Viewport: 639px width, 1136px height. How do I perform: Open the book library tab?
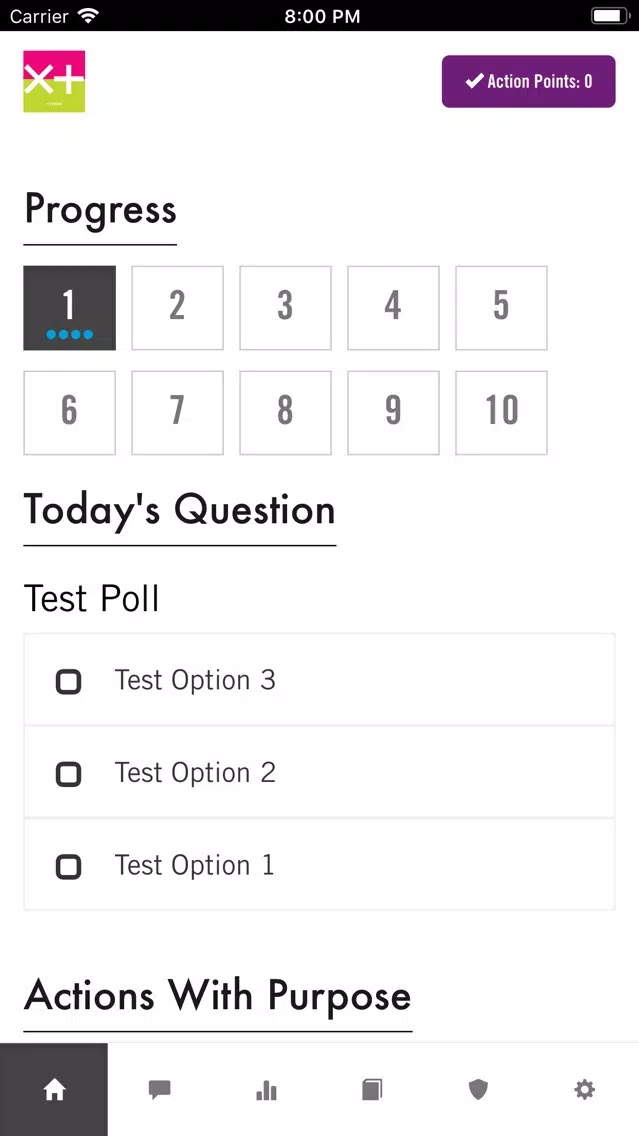(372, 1089)
